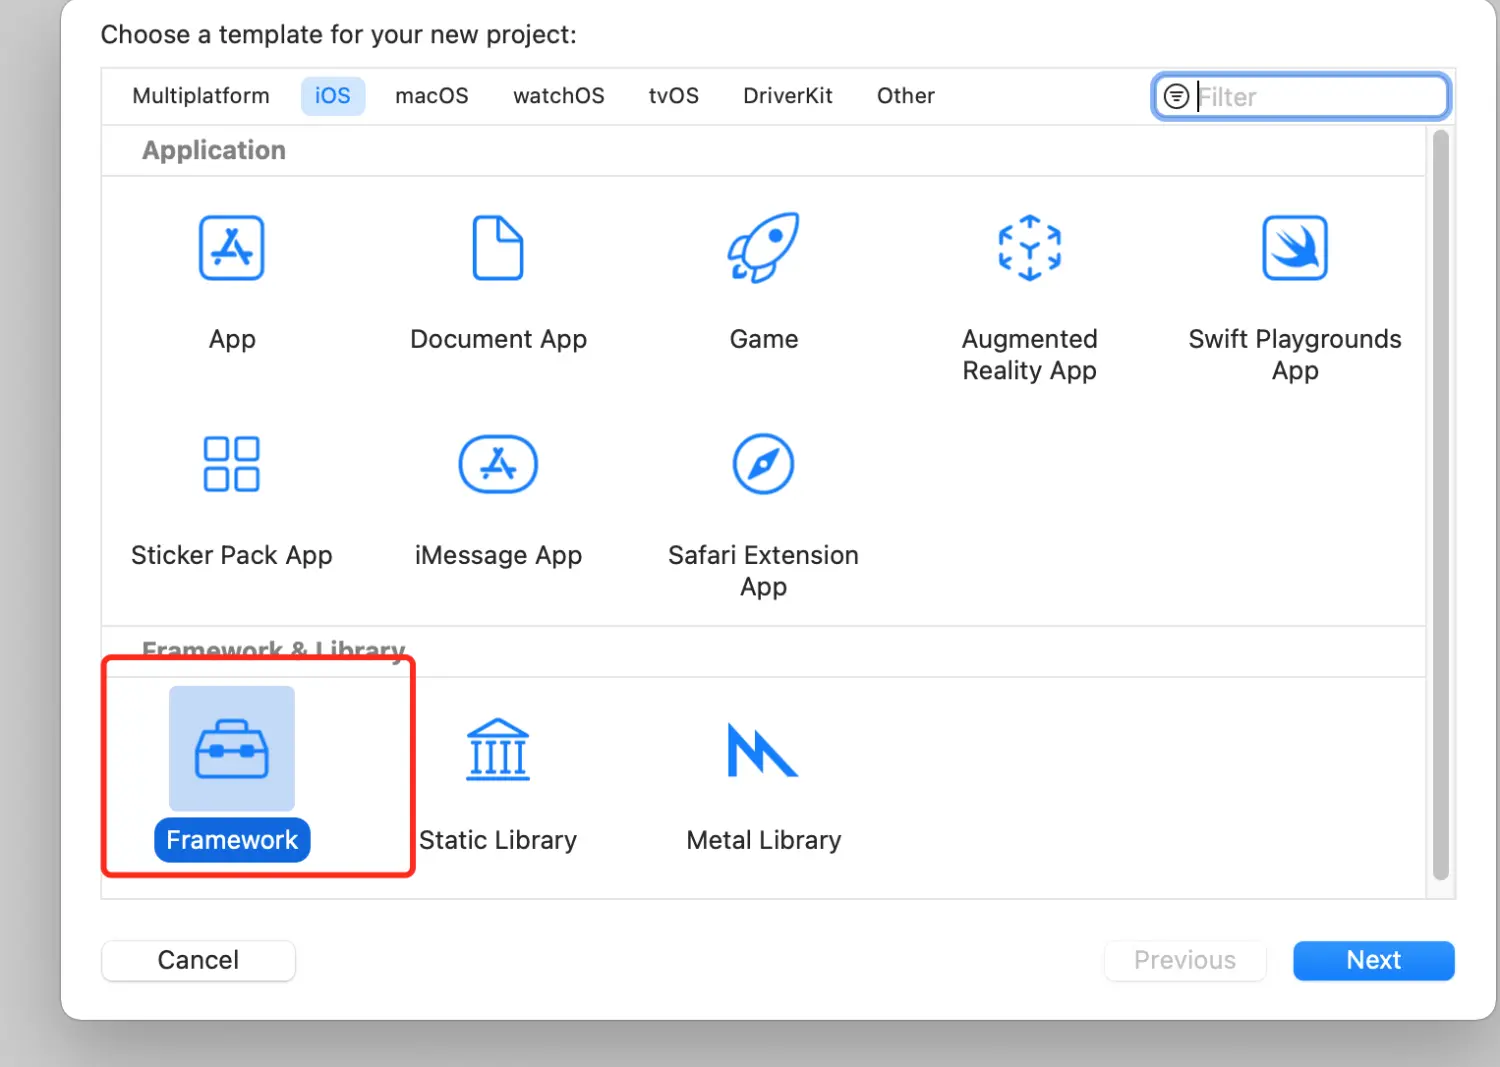
Task: Choose the Framework toolbox icon
Action: (231, 749)
